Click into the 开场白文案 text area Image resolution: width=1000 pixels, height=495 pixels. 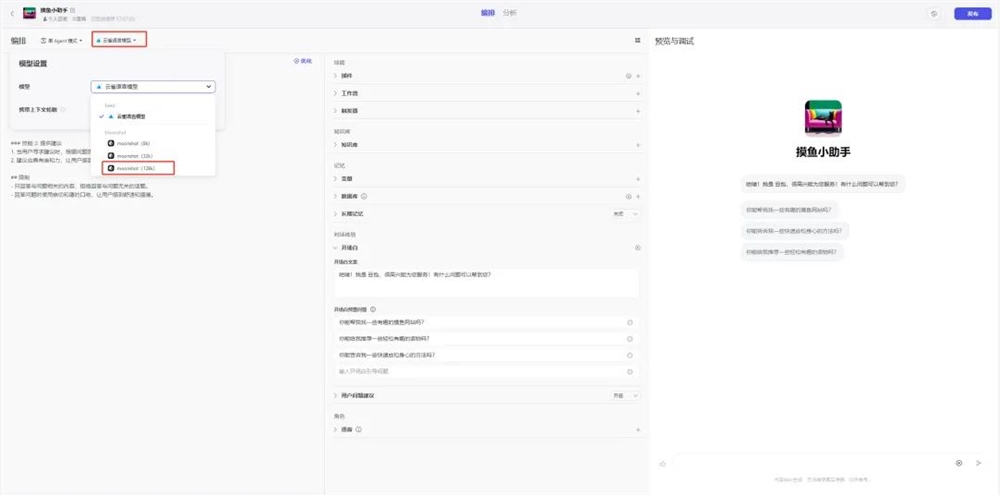pos(486,283)
